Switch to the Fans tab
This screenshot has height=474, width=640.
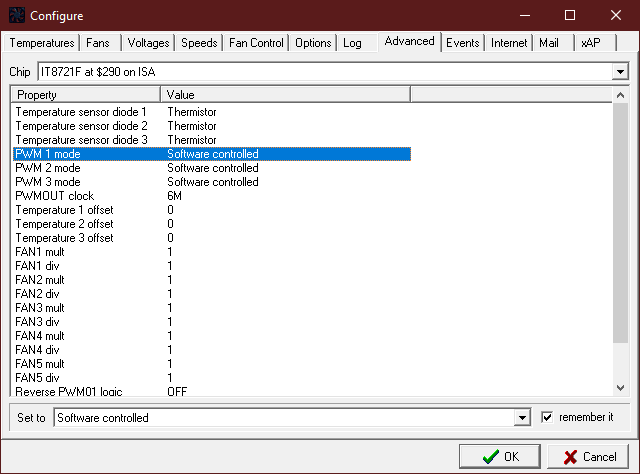(98, 43)
